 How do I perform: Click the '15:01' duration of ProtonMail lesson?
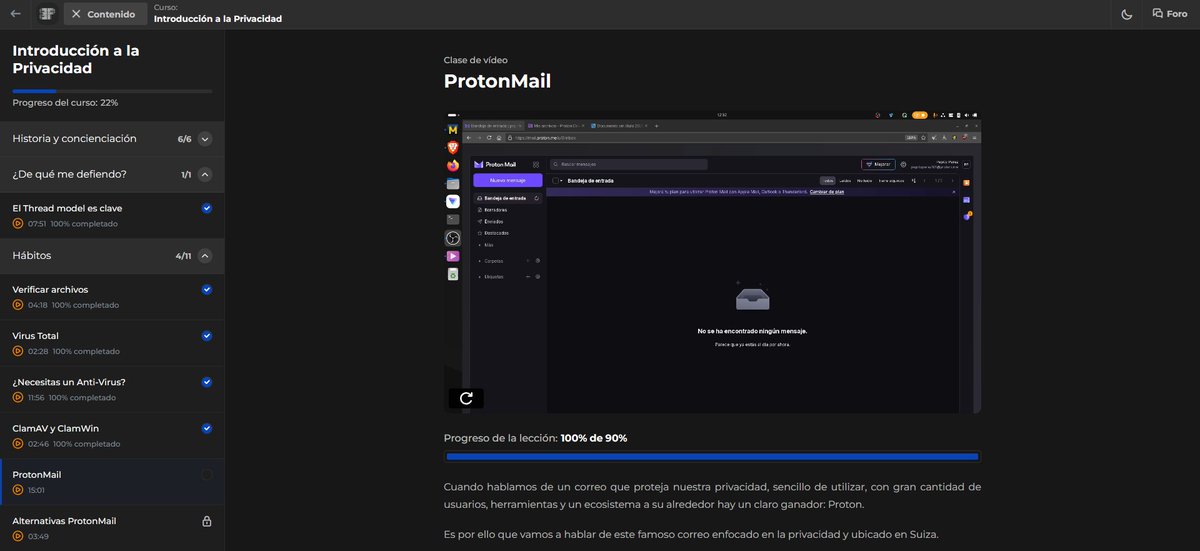point(36,490)
